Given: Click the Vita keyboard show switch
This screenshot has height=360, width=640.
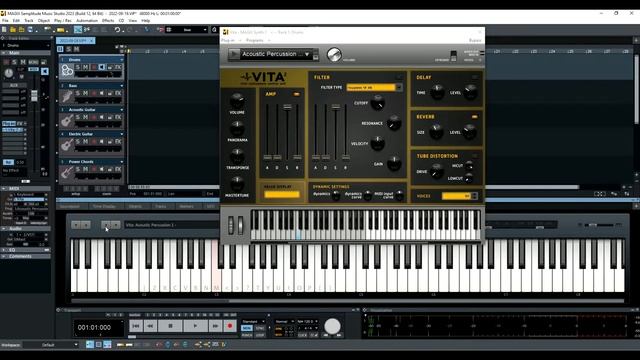Looking at the screenshot, I should (x=453, y=55).
